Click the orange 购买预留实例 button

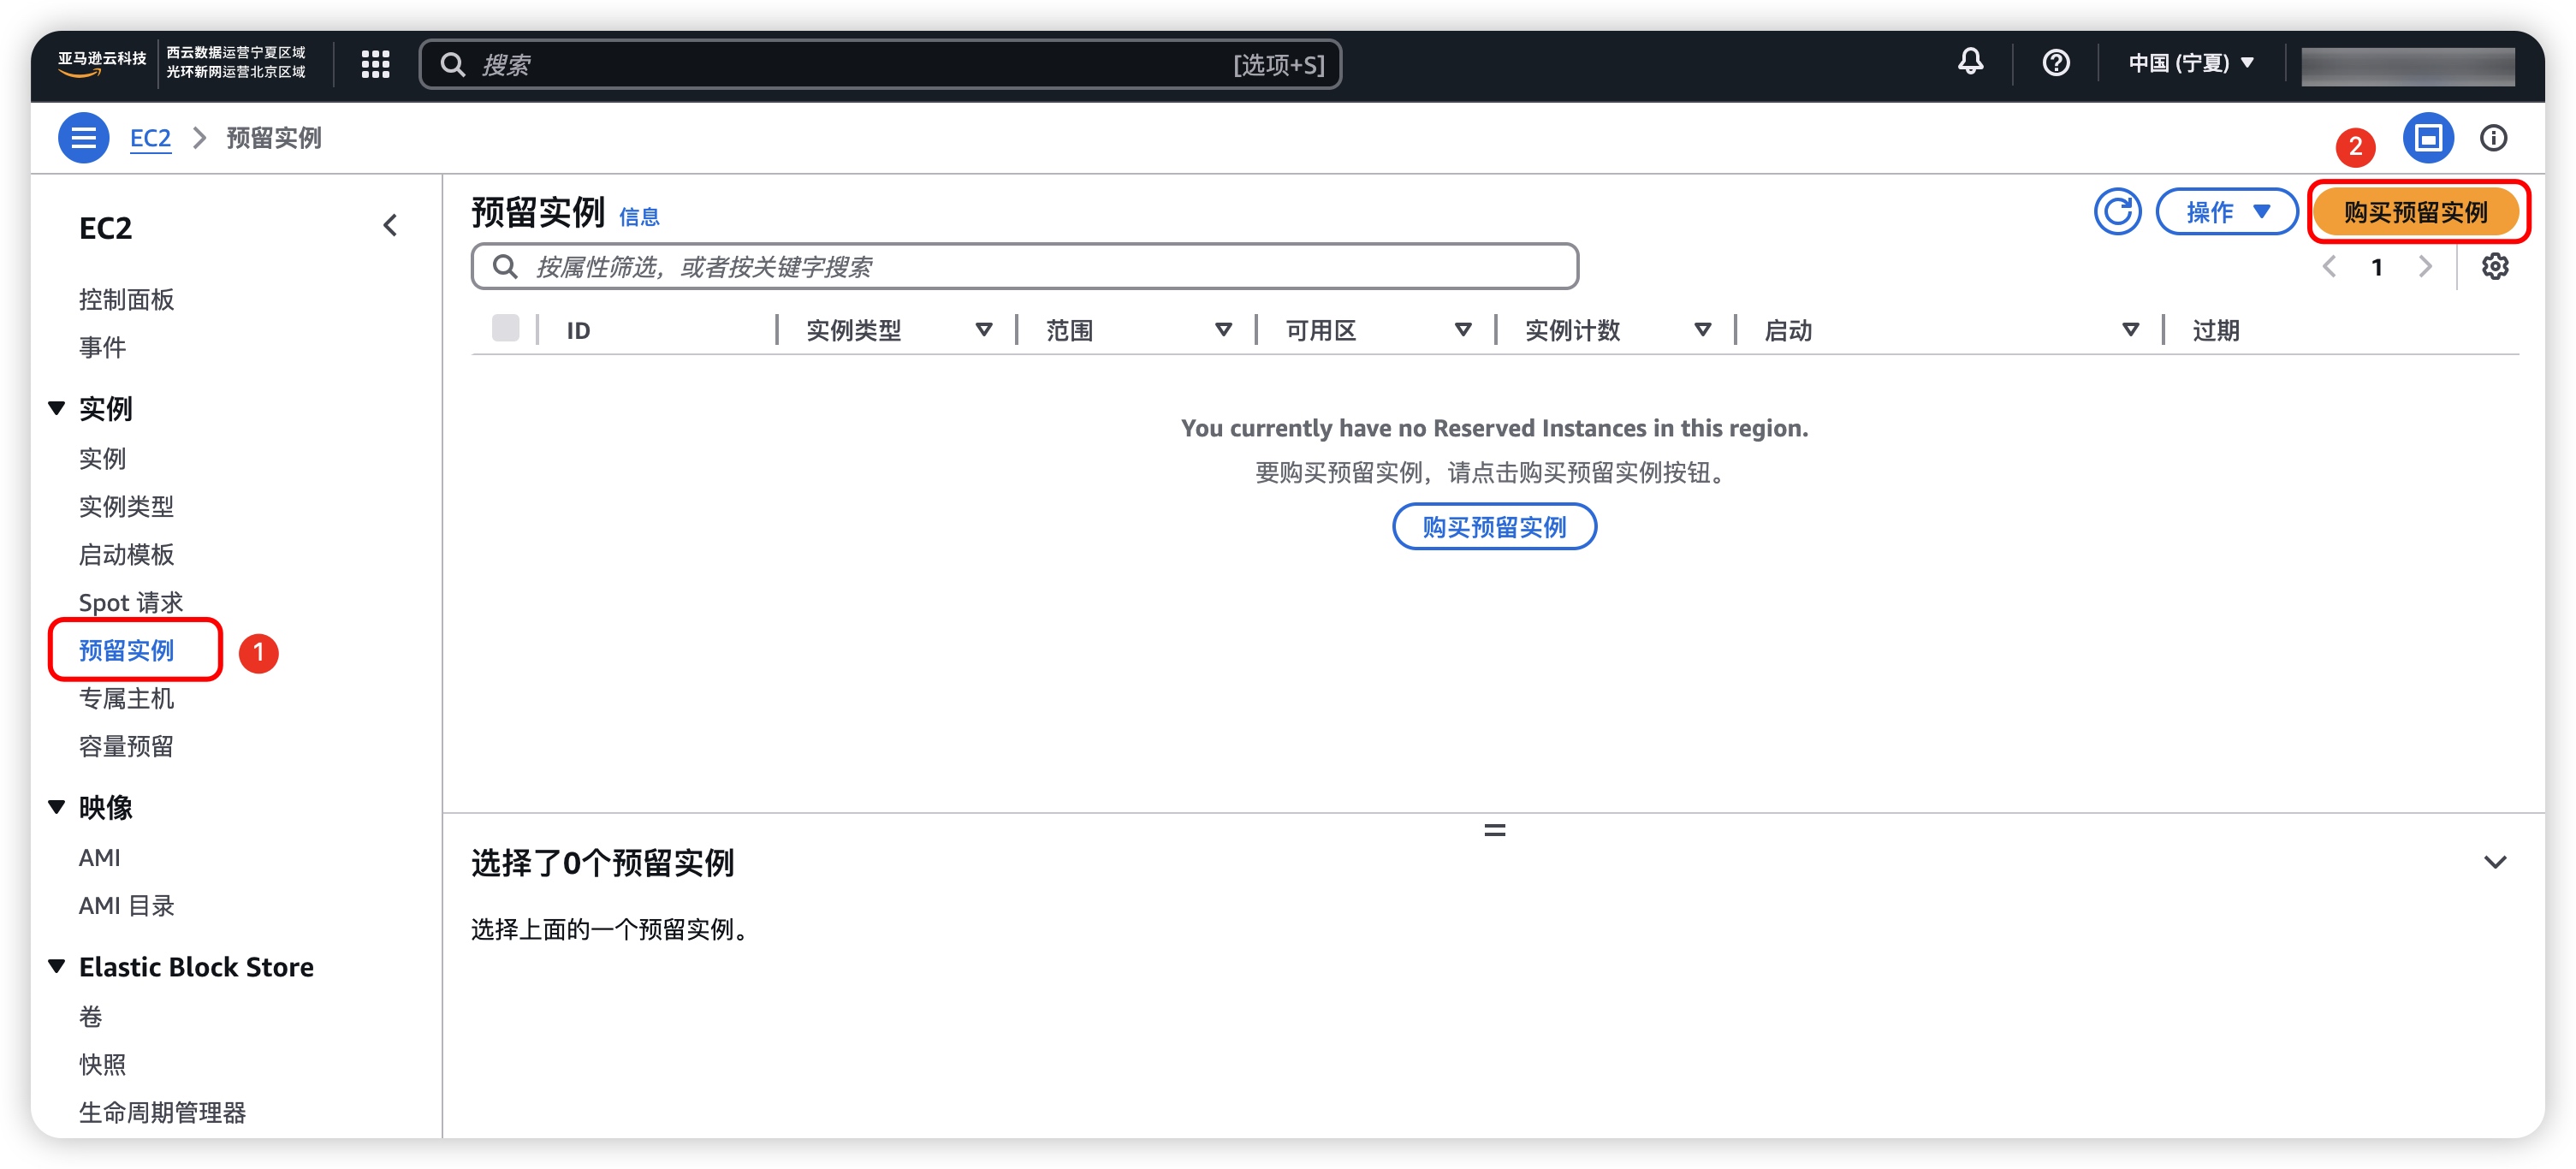coord(2415,212)
